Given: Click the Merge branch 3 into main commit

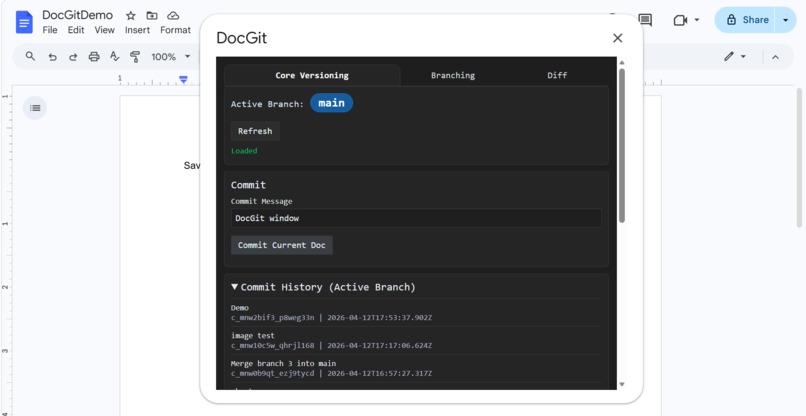Looking at the screenshot, I should [x=416, y=368].
